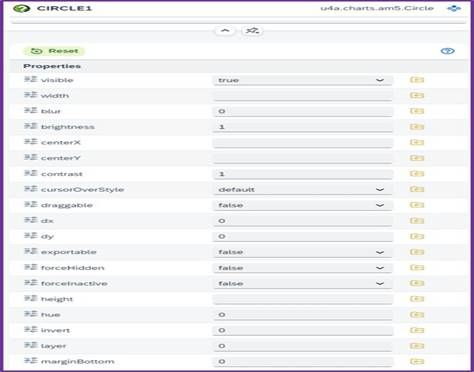Click the binding icon for height
474x372 pixels.
(417, 299)
